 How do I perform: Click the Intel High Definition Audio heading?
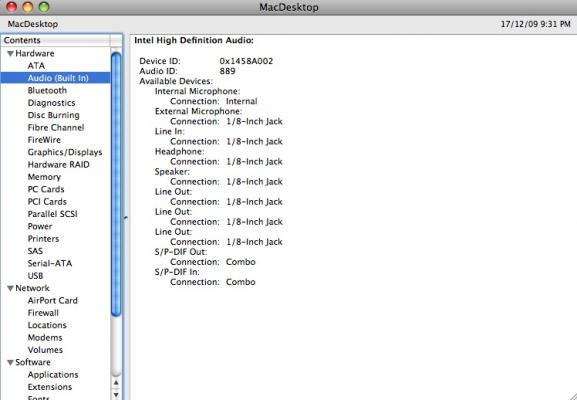194,40
